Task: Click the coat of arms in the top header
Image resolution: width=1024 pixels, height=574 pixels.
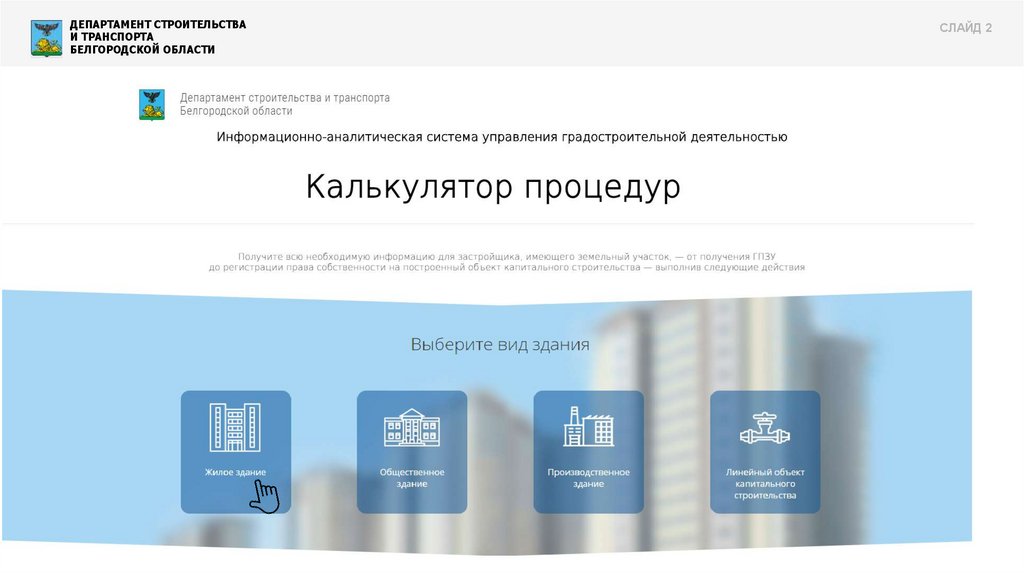Action: coord(47,37)
